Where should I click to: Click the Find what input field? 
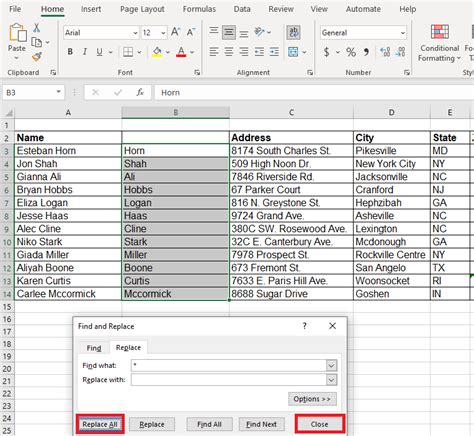point(229,366)
